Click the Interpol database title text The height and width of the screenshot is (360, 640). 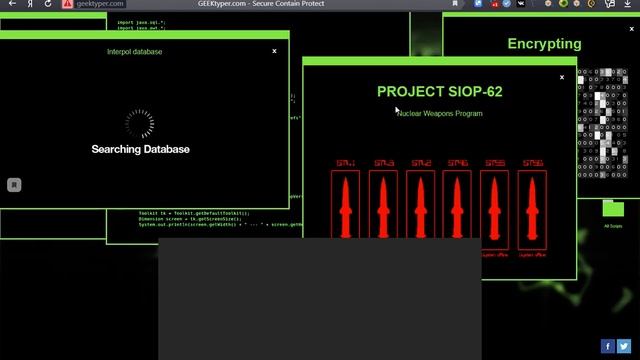135,52
